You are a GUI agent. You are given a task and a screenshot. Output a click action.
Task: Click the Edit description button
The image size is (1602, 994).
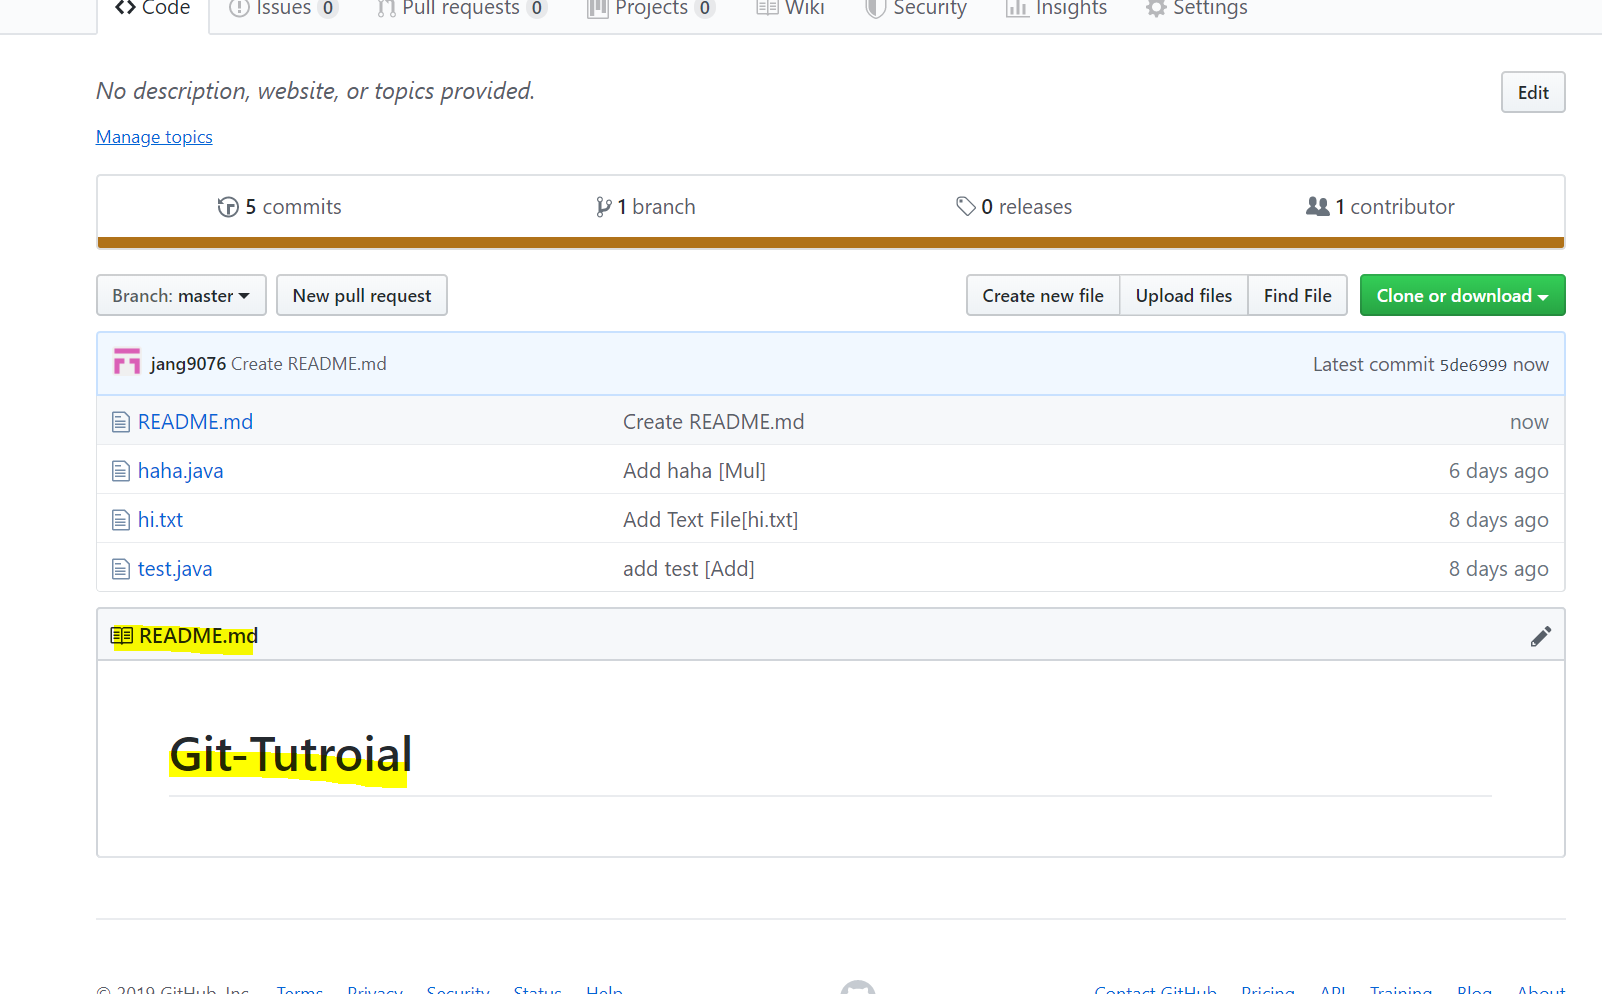pyautogui.click(x=1533, y=92)
